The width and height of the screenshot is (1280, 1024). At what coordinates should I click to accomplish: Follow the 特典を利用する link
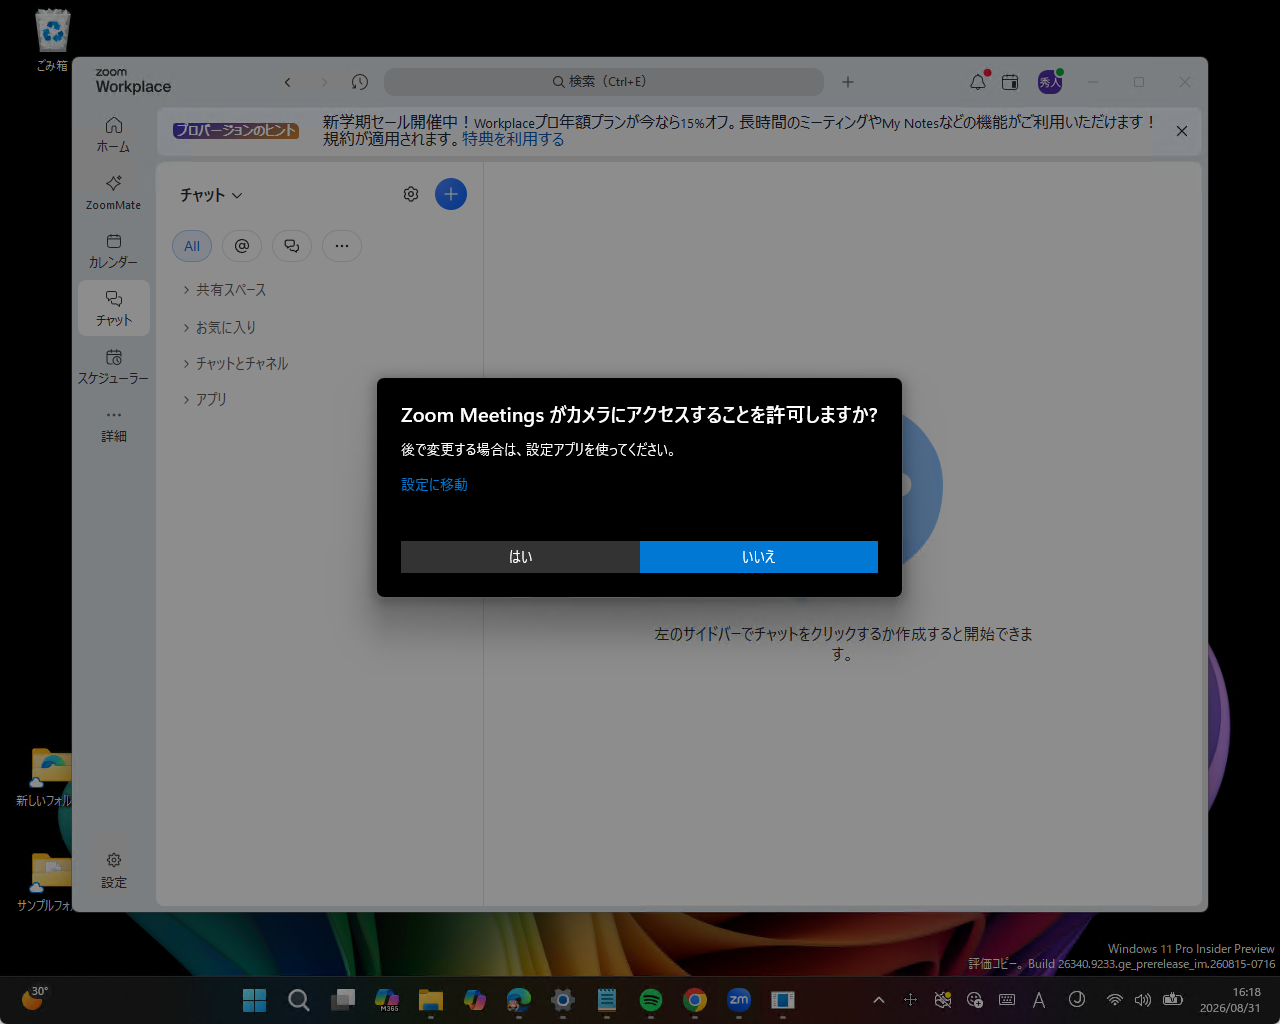pyautogui.click(x=513, y=139)
